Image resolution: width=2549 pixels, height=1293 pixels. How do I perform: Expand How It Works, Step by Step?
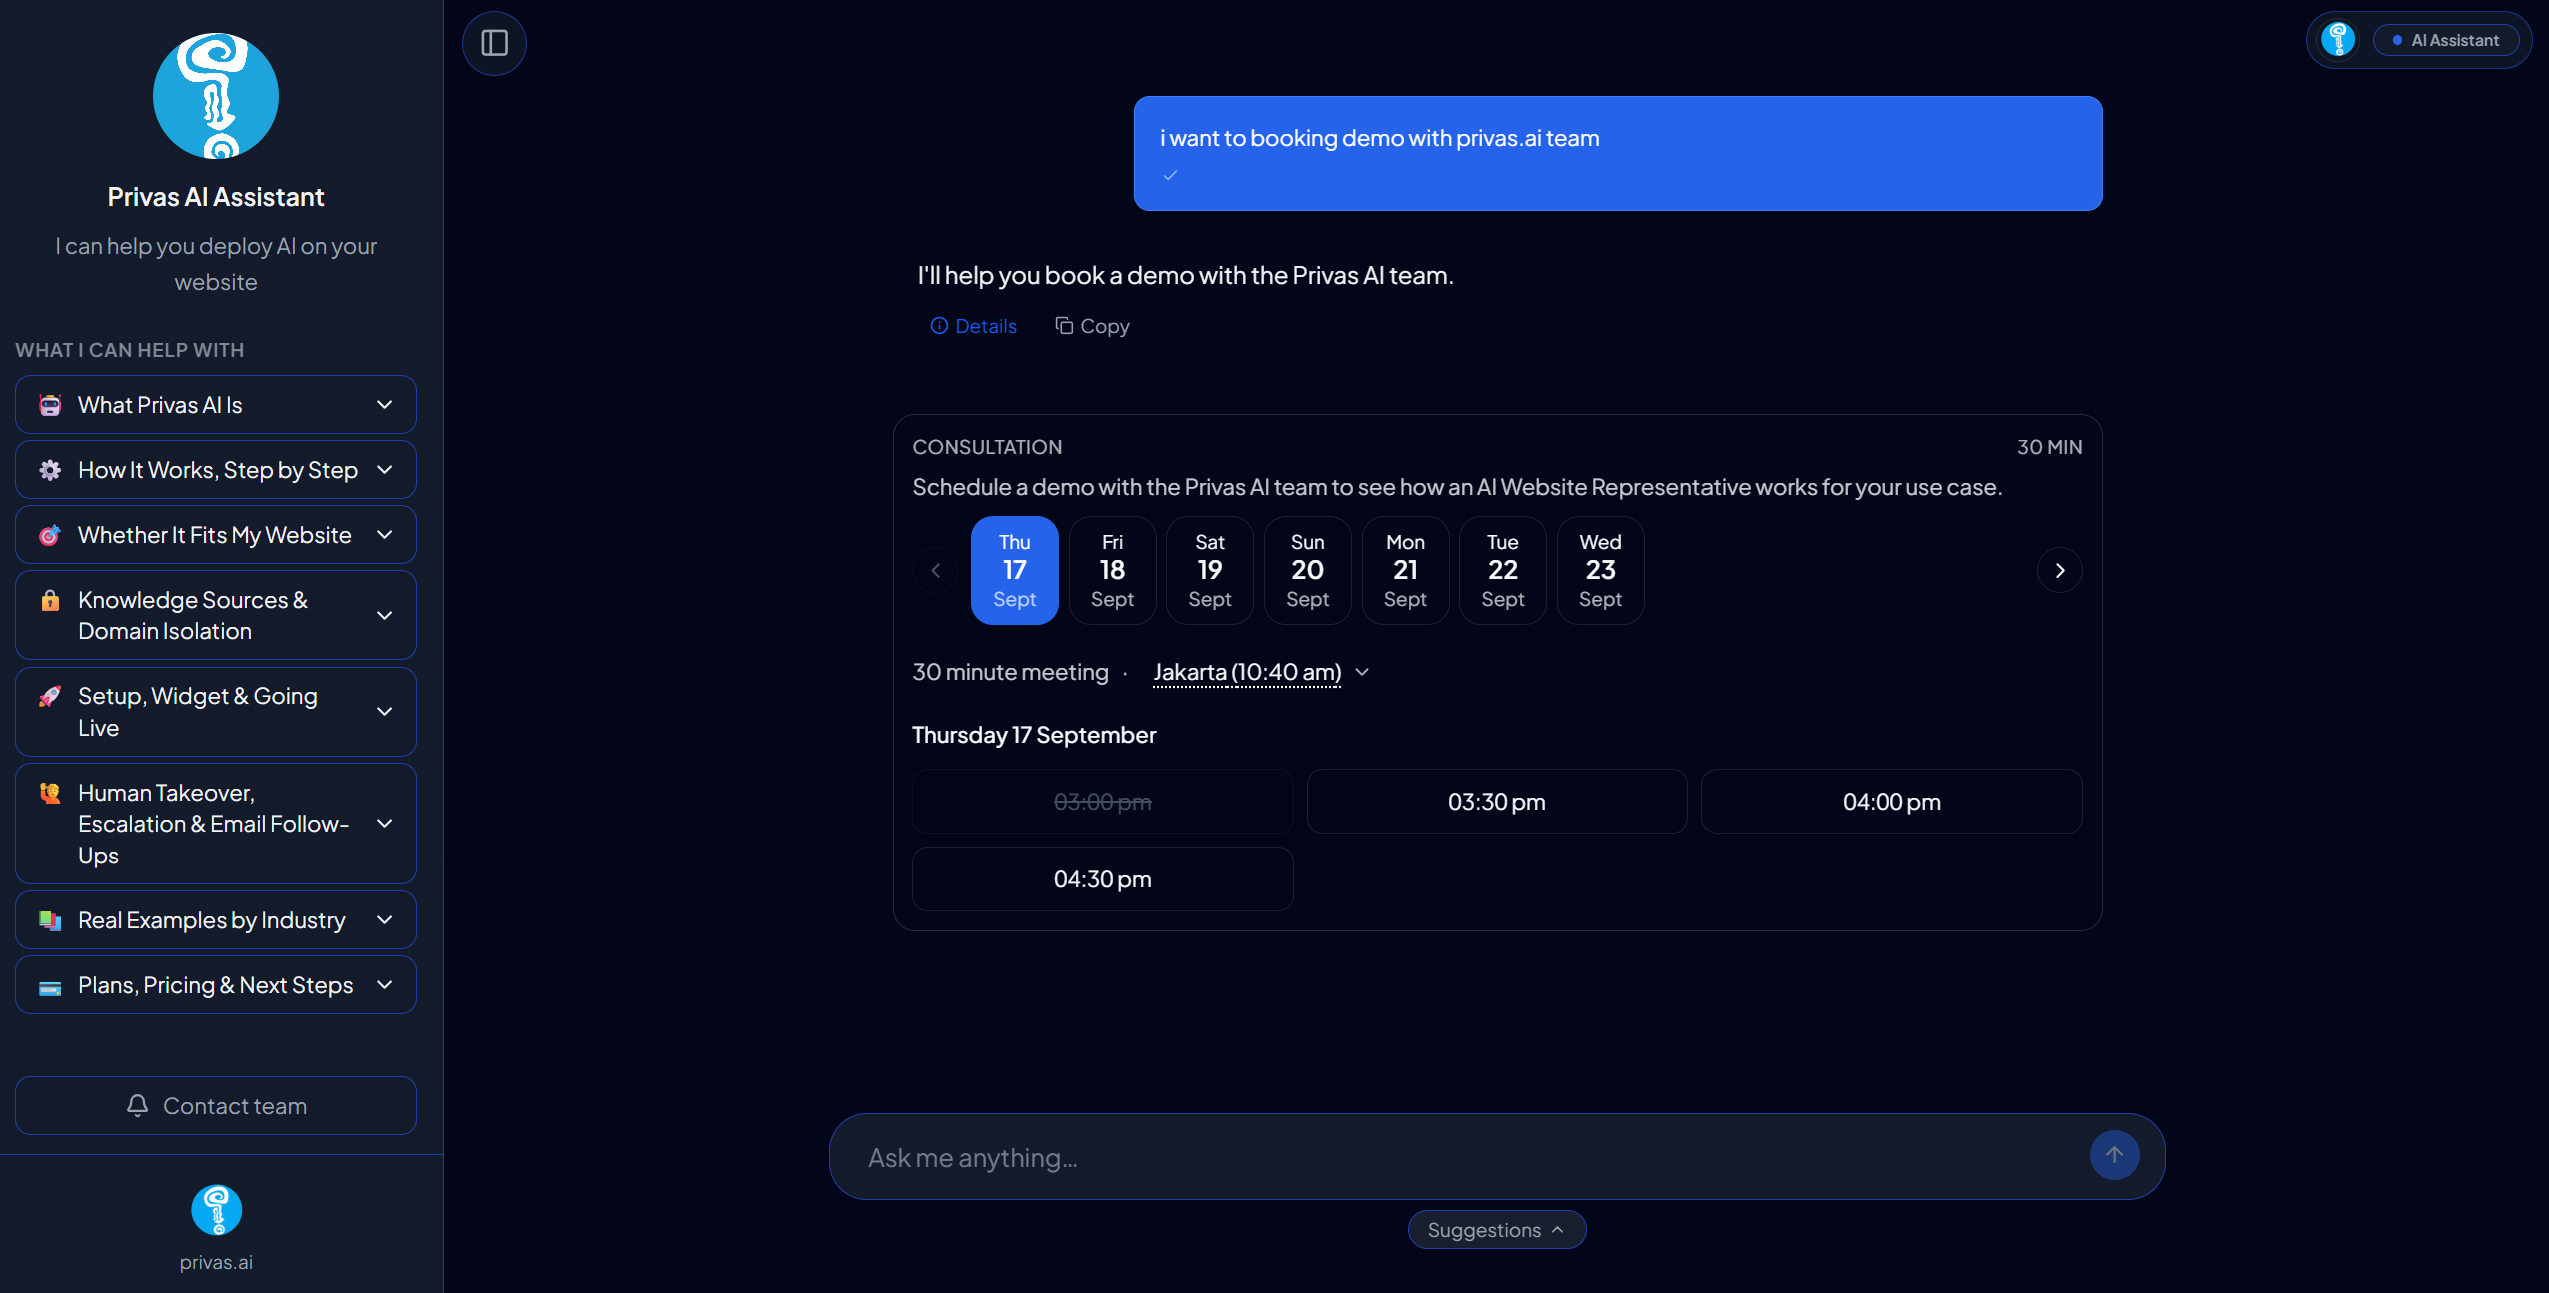tap(216, 470)
